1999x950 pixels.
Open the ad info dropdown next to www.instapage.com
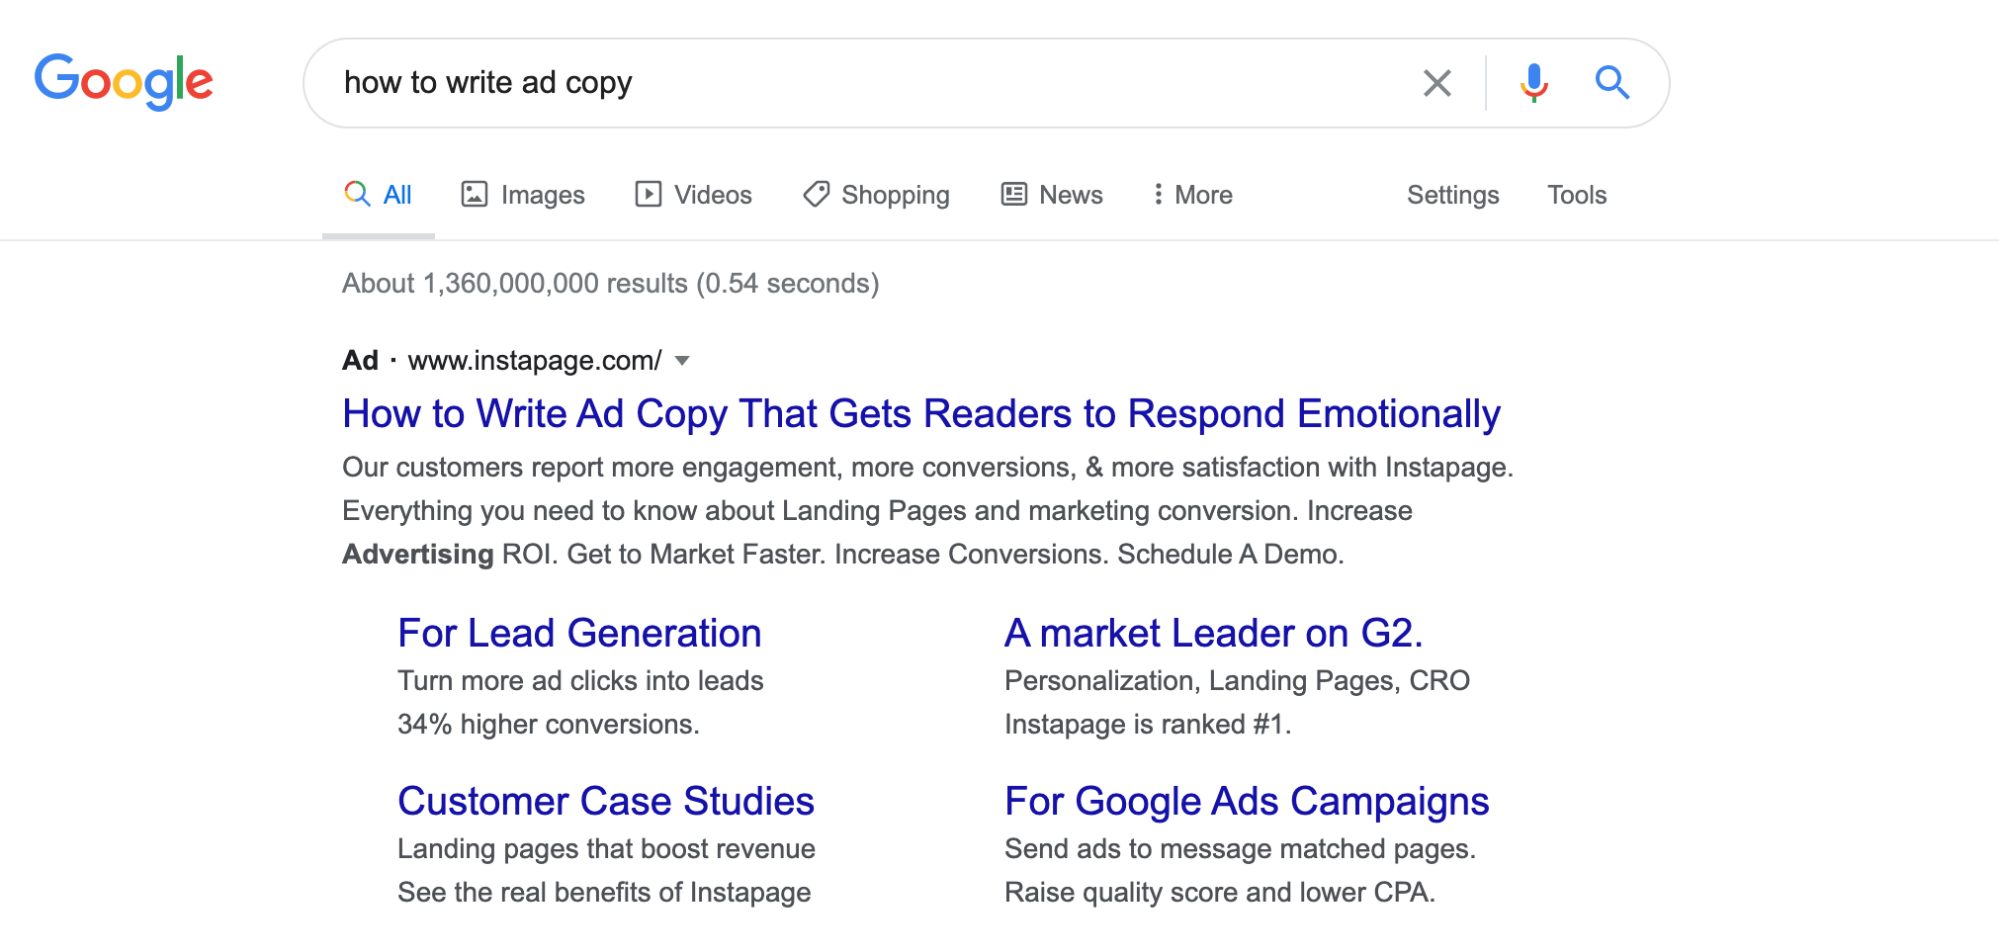coord(681,361)
